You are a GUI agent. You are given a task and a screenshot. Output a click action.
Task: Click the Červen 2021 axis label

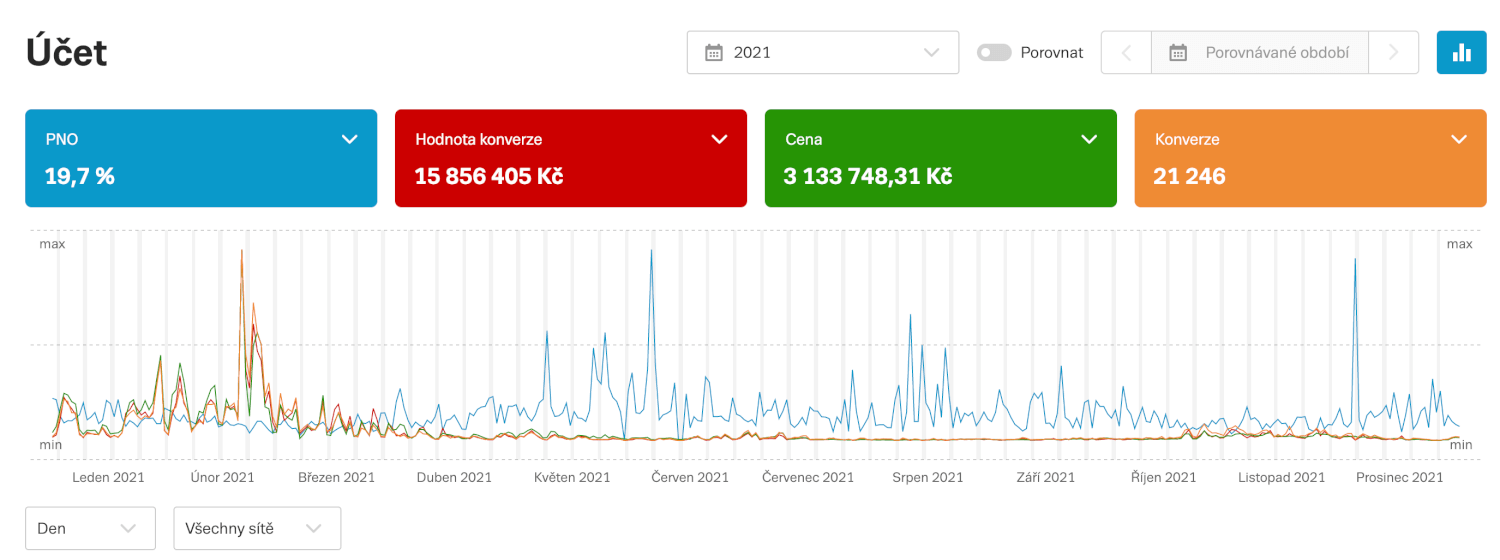(690, 477)
